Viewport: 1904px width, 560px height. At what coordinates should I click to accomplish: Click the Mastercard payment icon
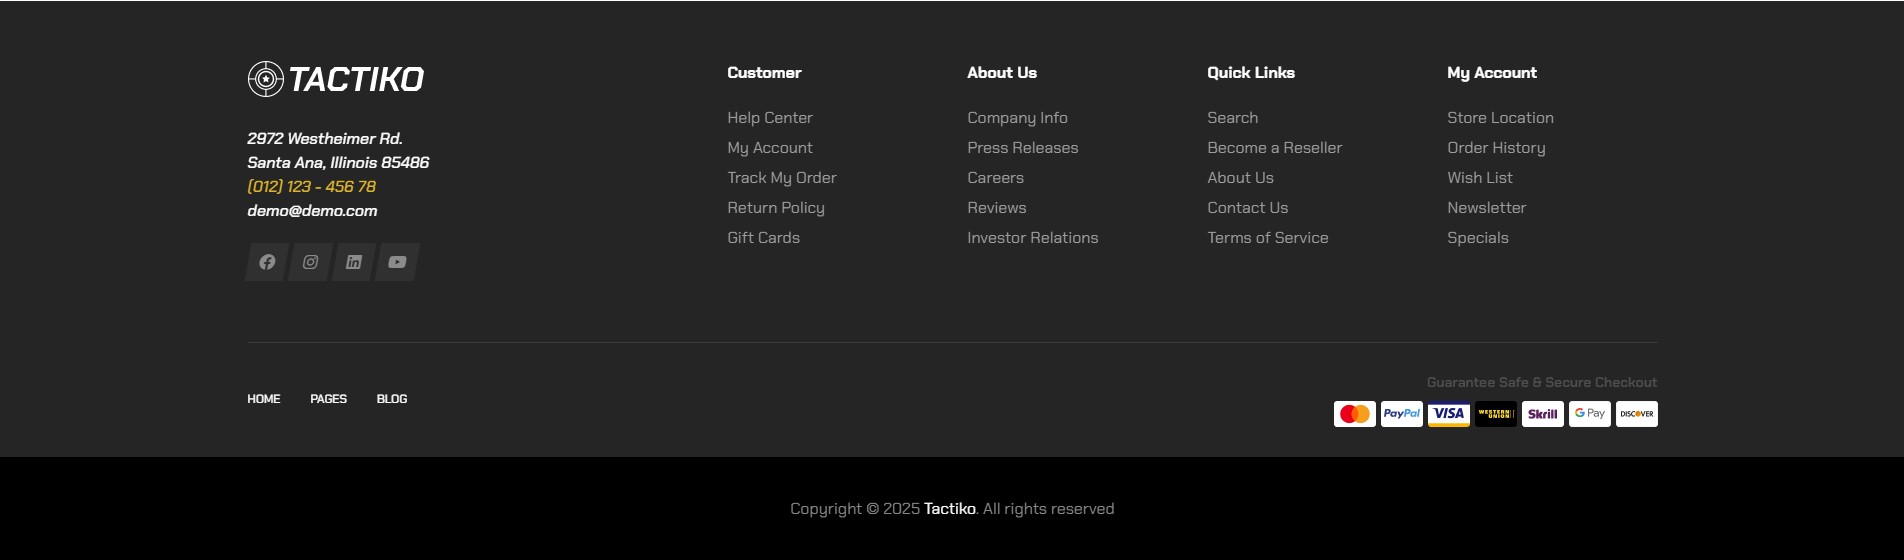pyautogui.click(x=1355, y=414)
